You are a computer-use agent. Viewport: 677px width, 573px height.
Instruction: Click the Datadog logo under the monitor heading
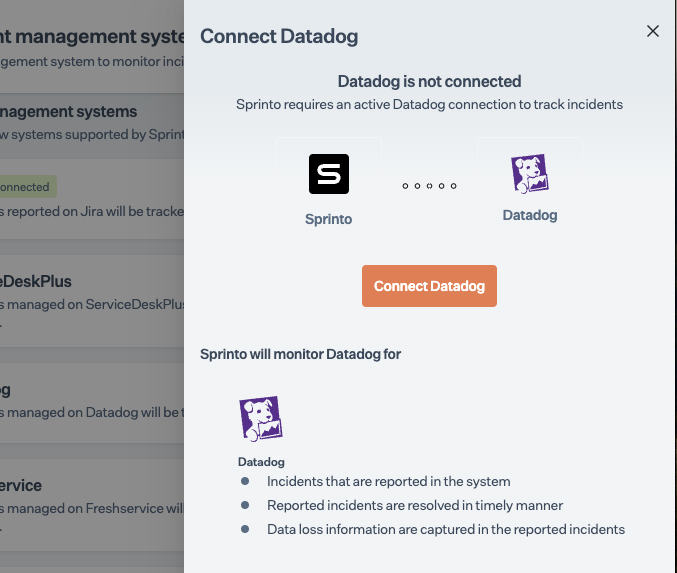(x=261, y=418)
